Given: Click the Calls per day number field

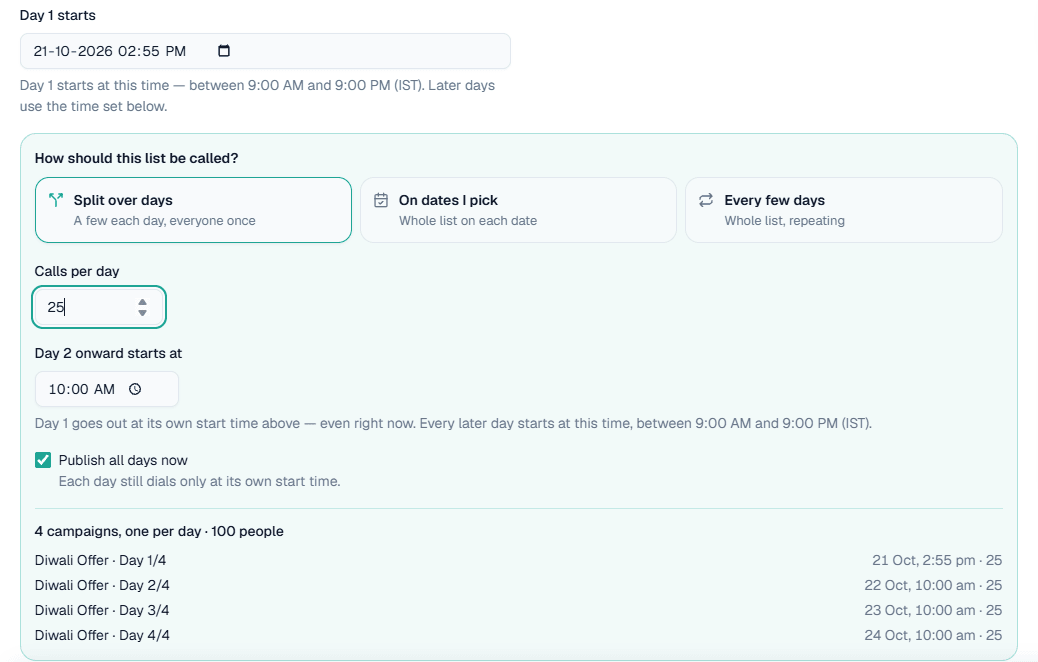Looking at the screenshot, I should [99, 307].
